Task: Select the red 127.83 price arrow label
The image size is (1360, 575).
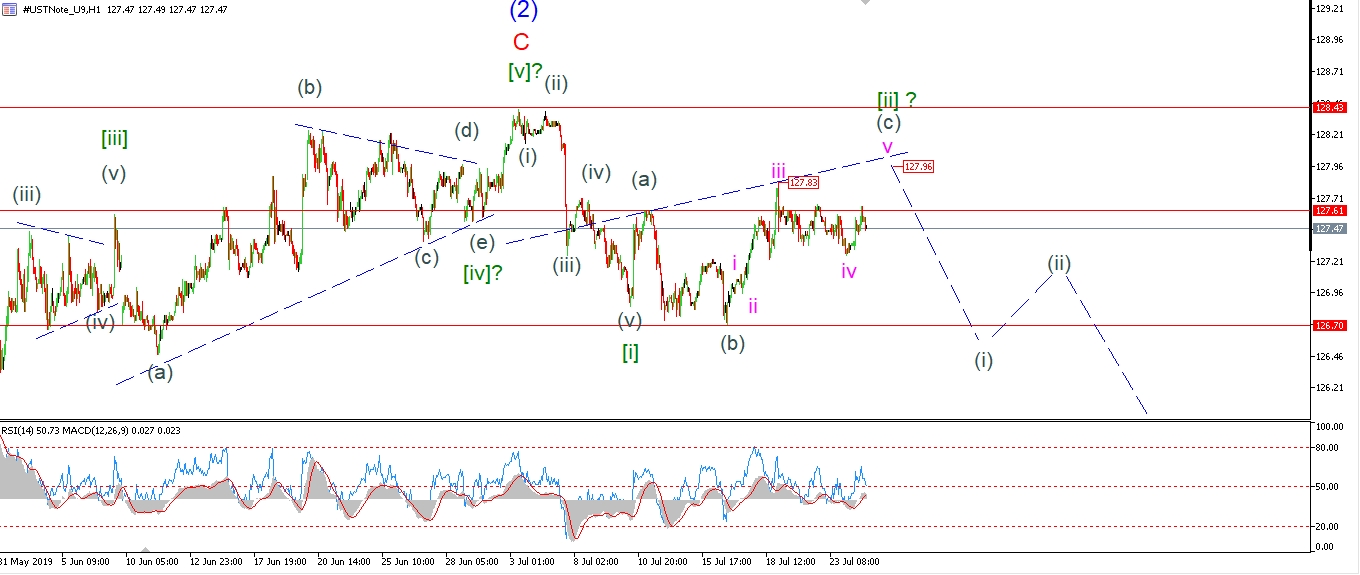Action: (x=803, y=183)
